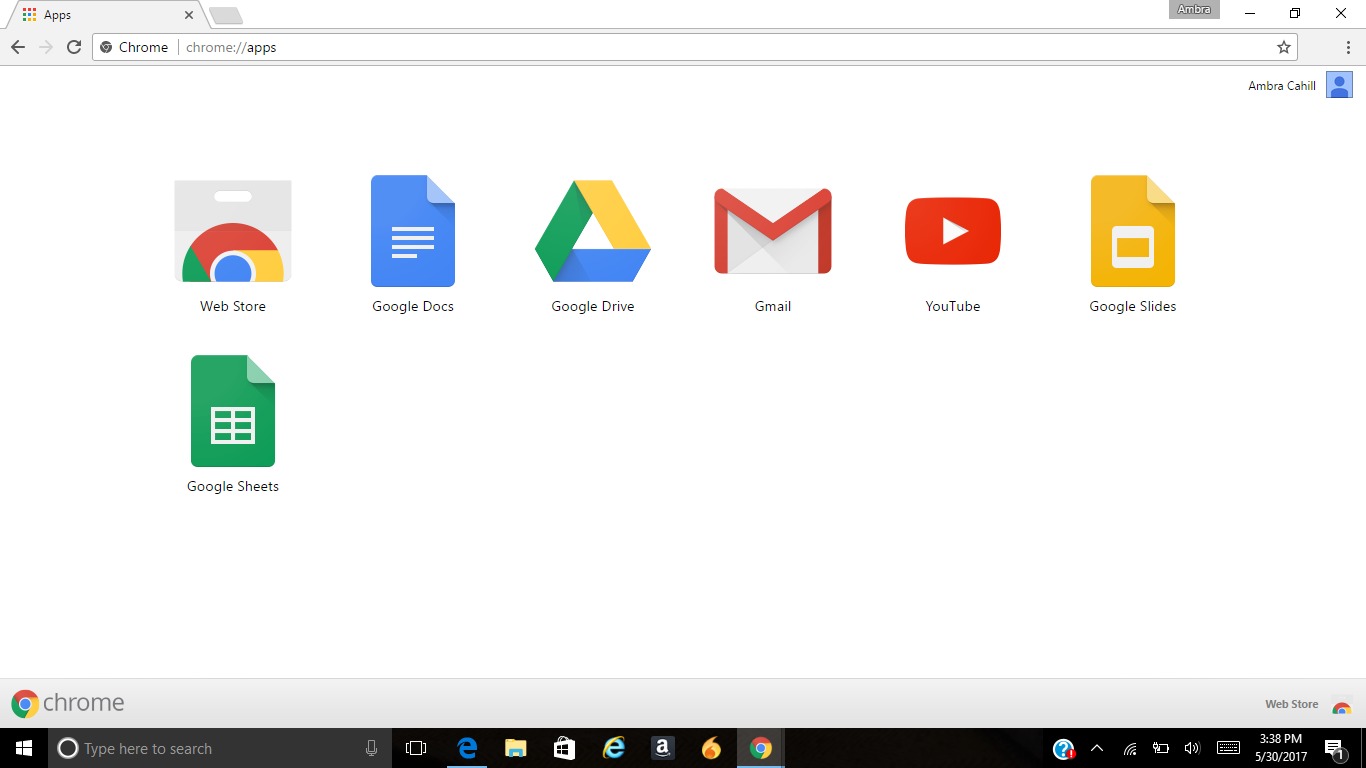The image size is (1366, 768).
Task: Open the Web Store app
Action: tap(233, 232)
